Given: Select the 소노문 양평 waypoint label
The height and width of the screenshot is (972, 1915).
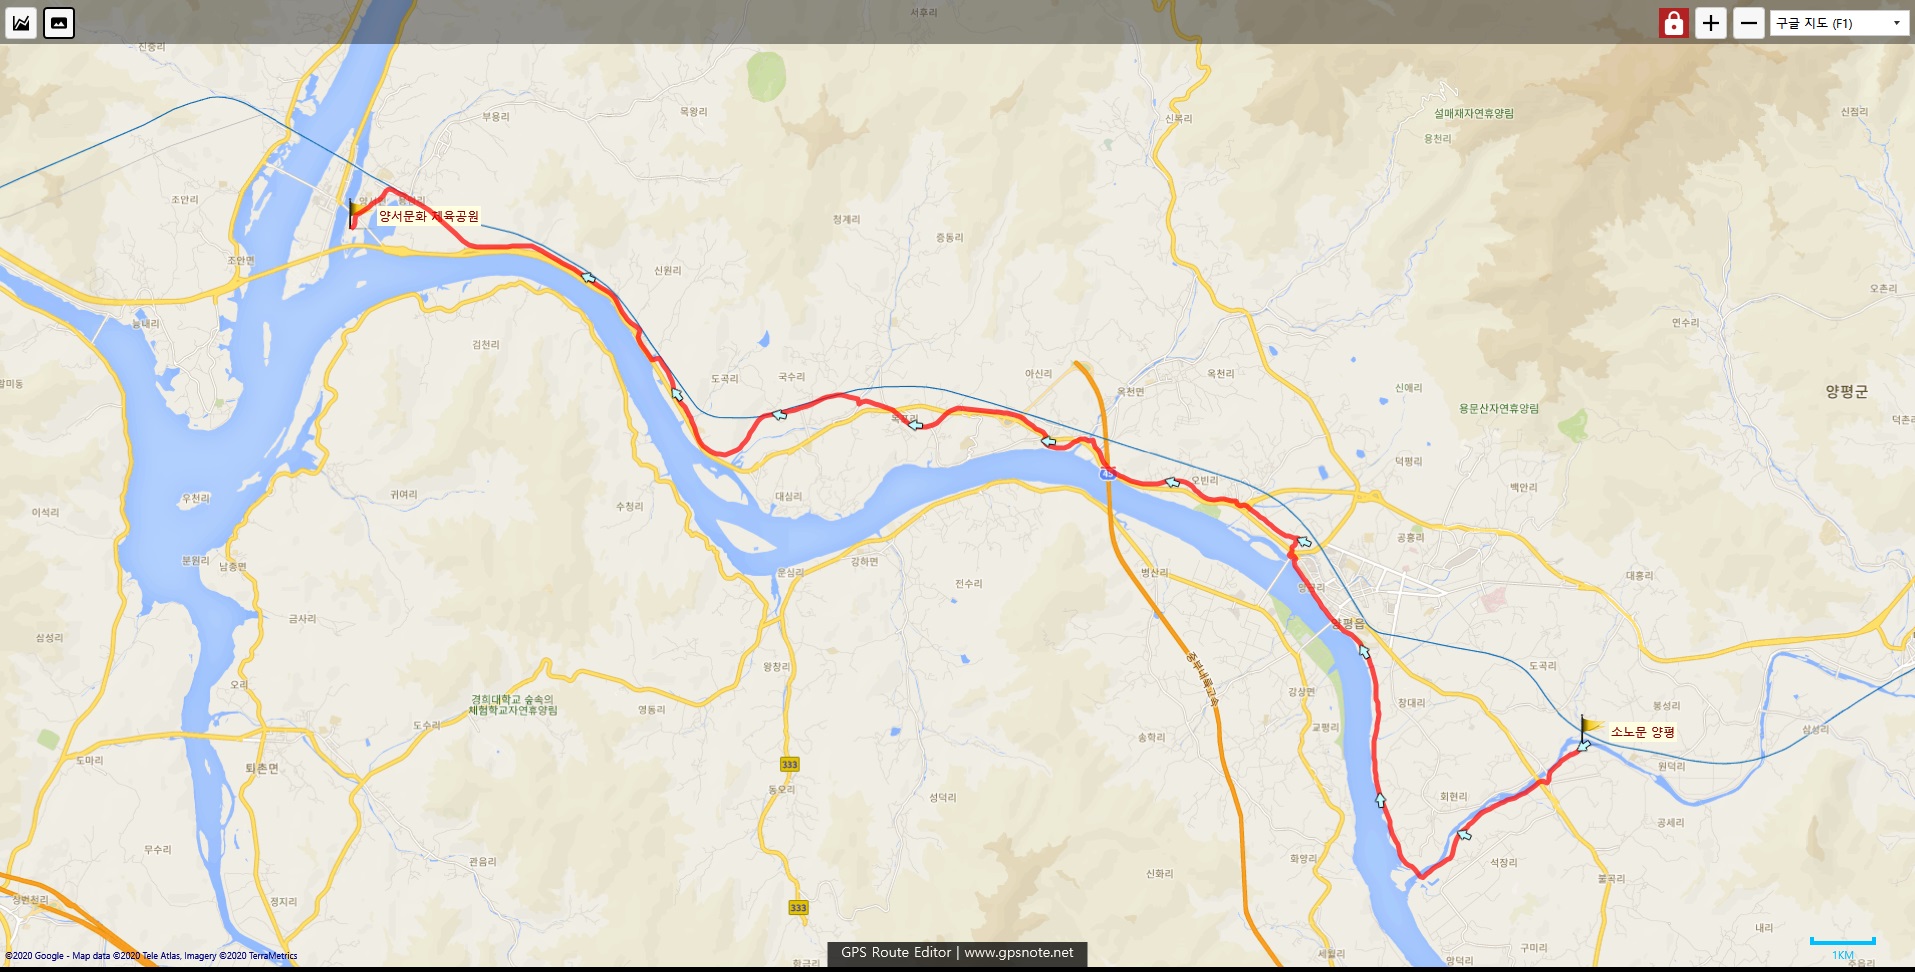Looking at the screenshot, I should click(1642, 732).
